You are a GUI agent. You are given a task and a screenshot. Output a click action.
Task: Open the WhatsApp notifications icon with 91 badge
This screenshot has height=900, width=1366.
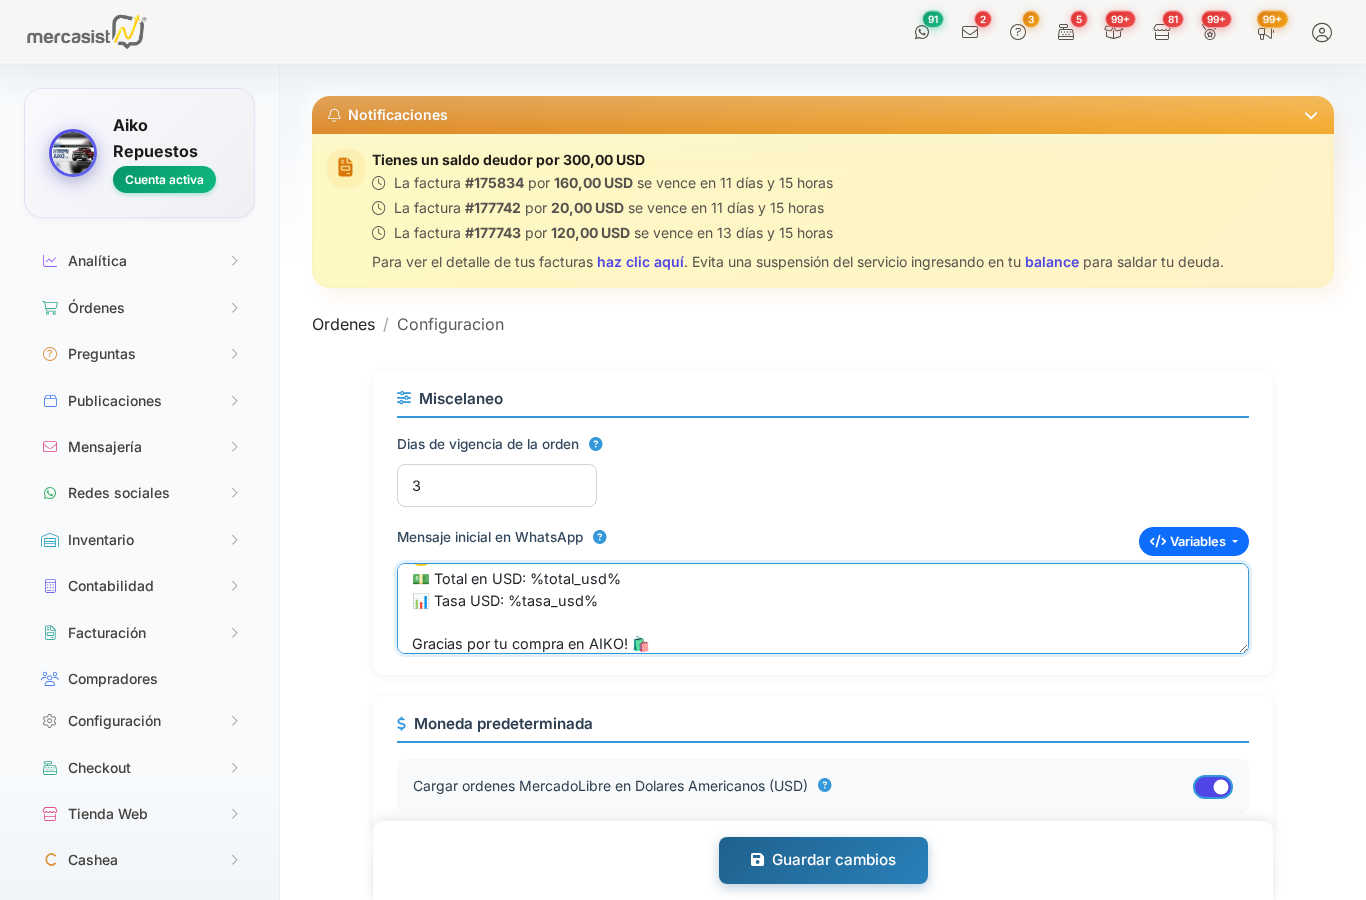923,32
